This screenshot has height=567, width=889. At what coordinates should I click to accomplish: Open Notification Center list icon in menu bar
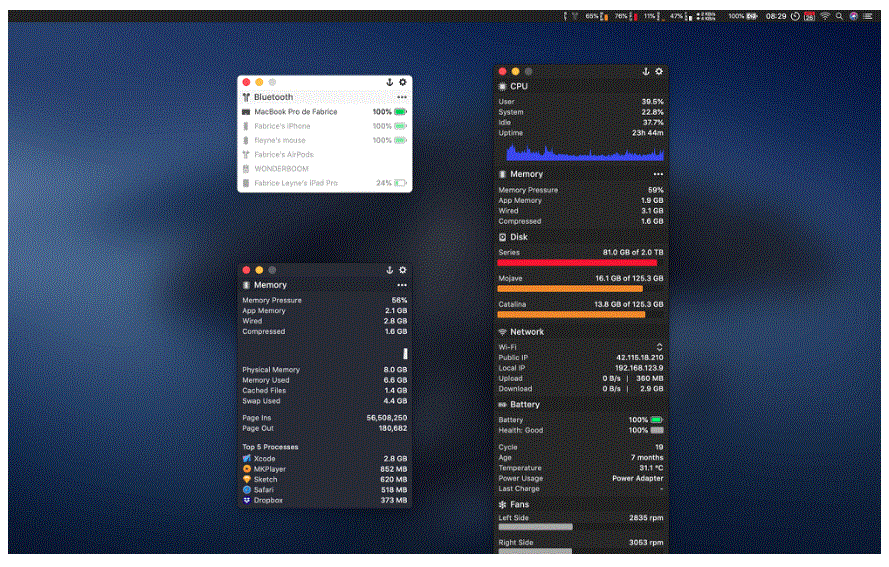click(867, 16)
